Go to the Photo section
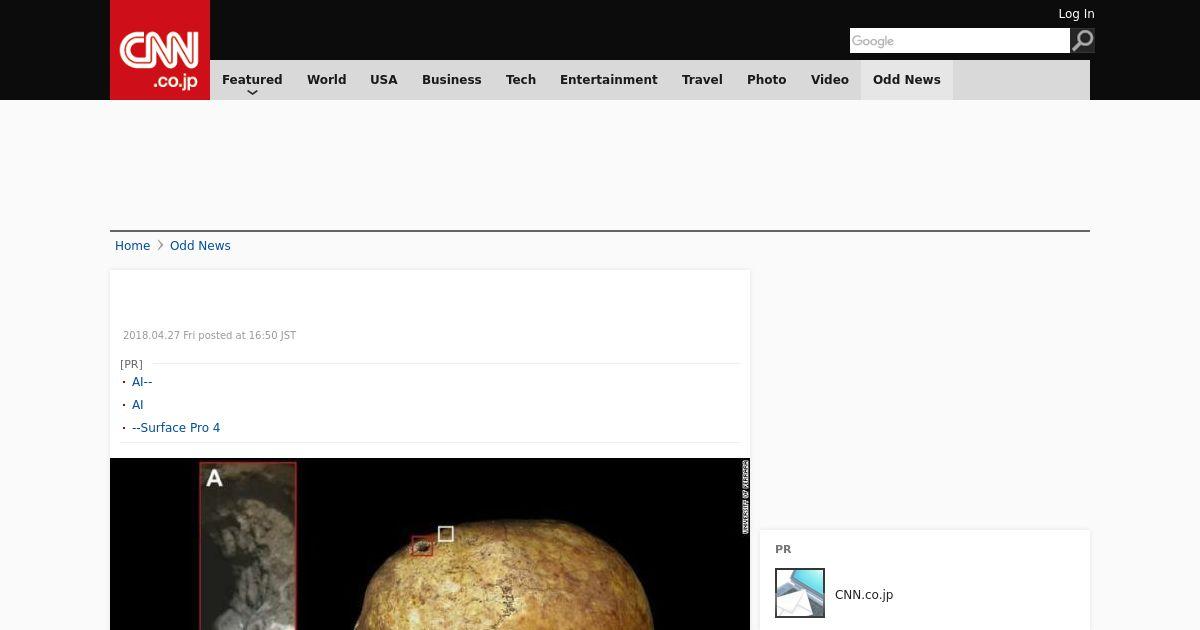The width and height of the screenshot is (1200, 630). point(767,80)
